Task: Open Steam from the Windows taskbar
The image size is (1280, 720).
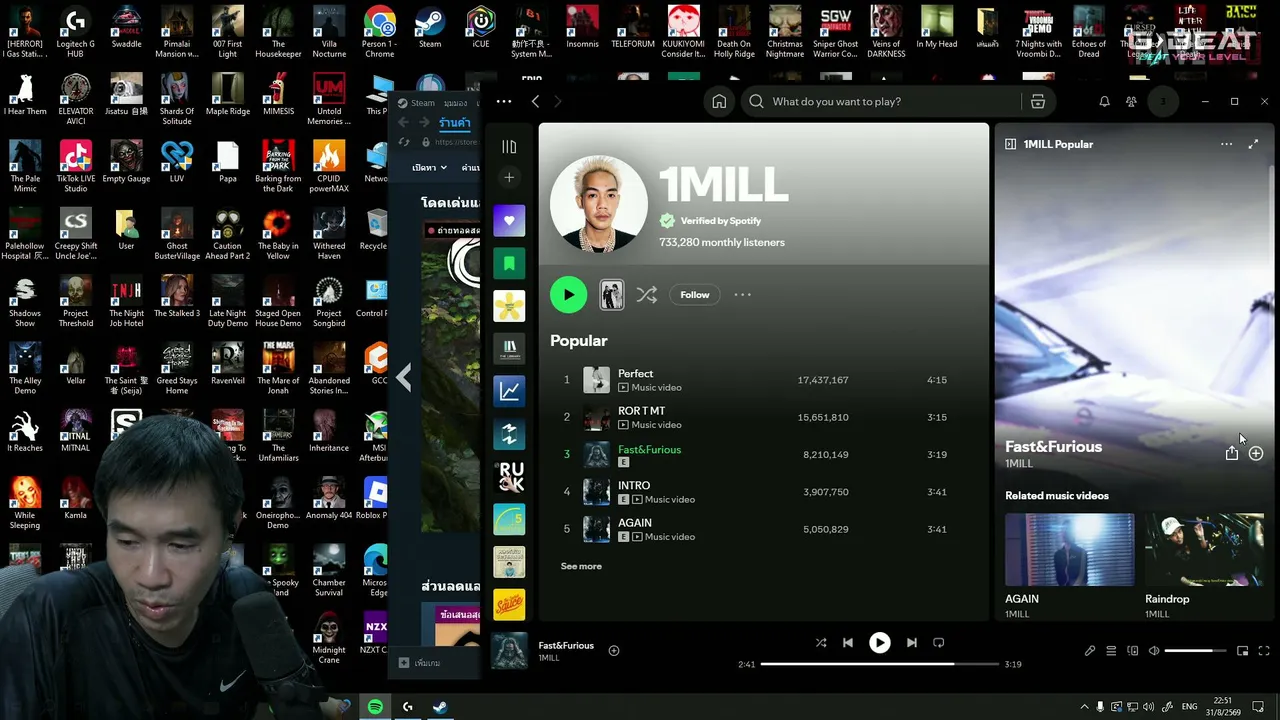Action: (x=439, y=707)
